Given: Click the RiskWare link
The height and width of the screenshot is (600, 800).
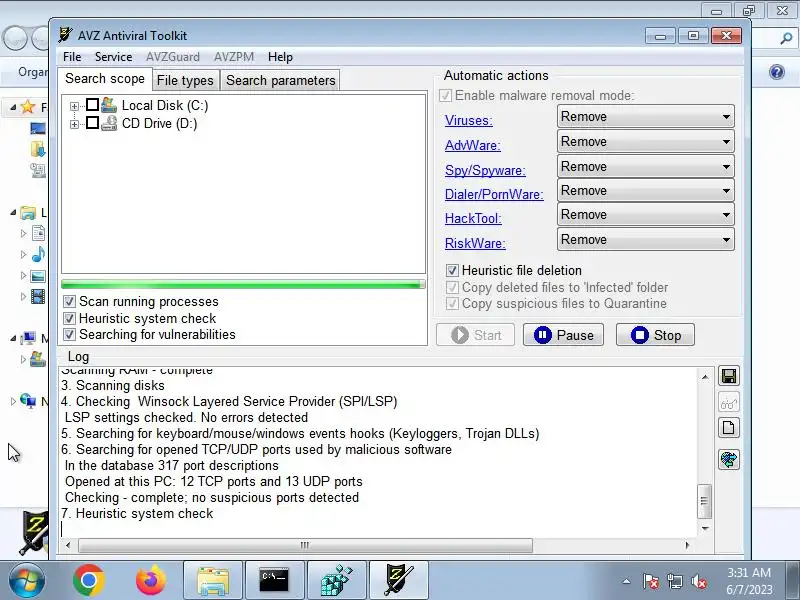Looking at the screenshot, I should point(475,243).
